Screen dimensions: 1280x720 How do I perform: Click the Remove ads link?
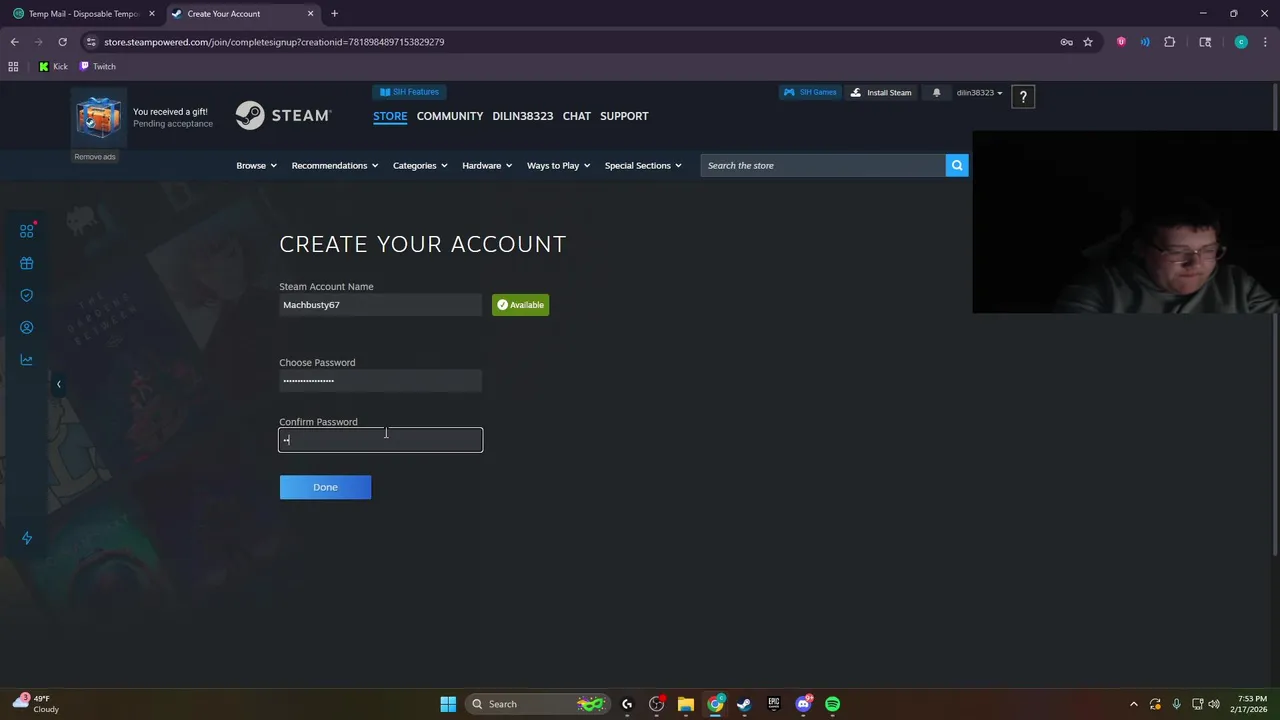[95, 156]
